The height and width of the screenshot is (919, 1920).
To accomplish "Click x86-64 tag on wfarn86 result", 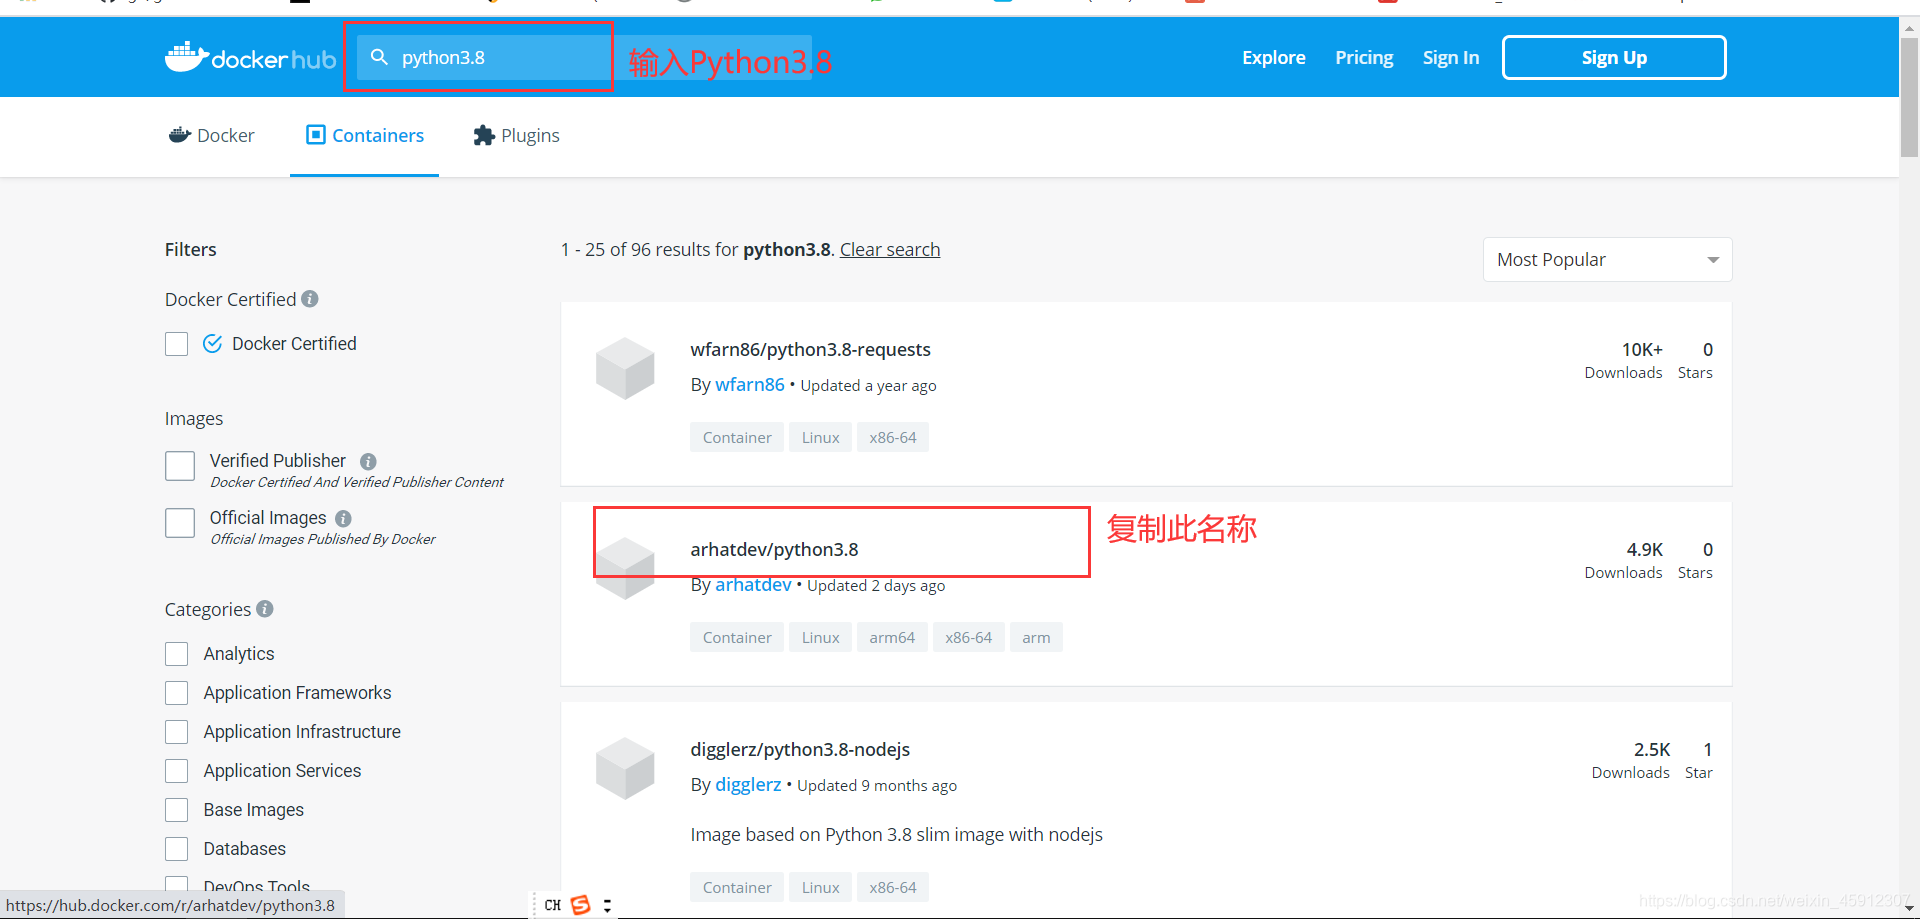I will [893, 437].
